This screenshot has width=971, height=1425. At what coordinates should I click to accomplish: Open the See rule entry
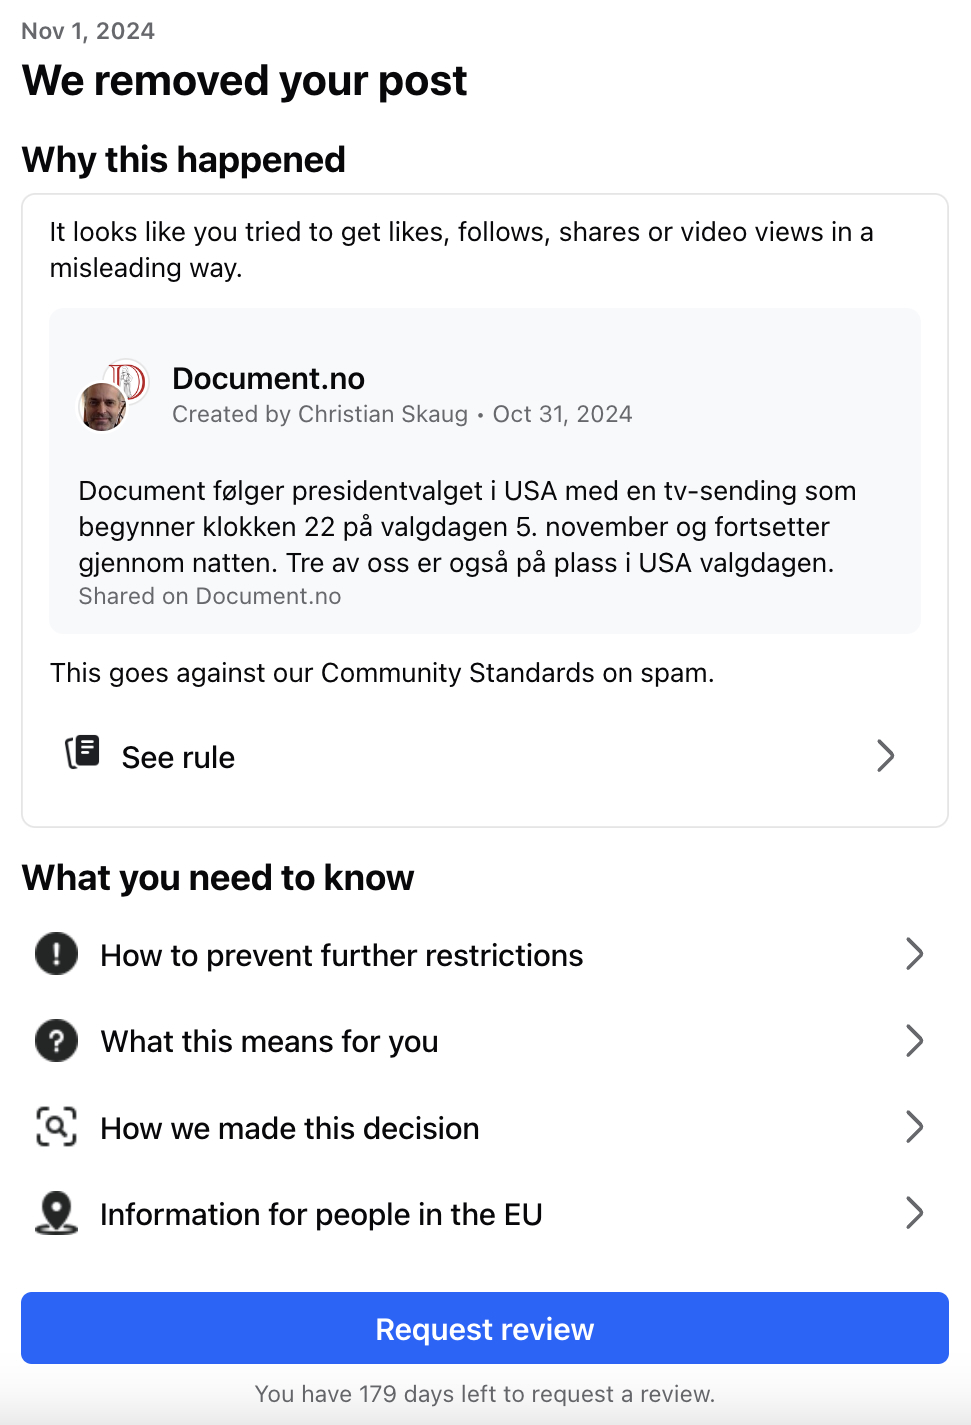[x=178, y=758]
